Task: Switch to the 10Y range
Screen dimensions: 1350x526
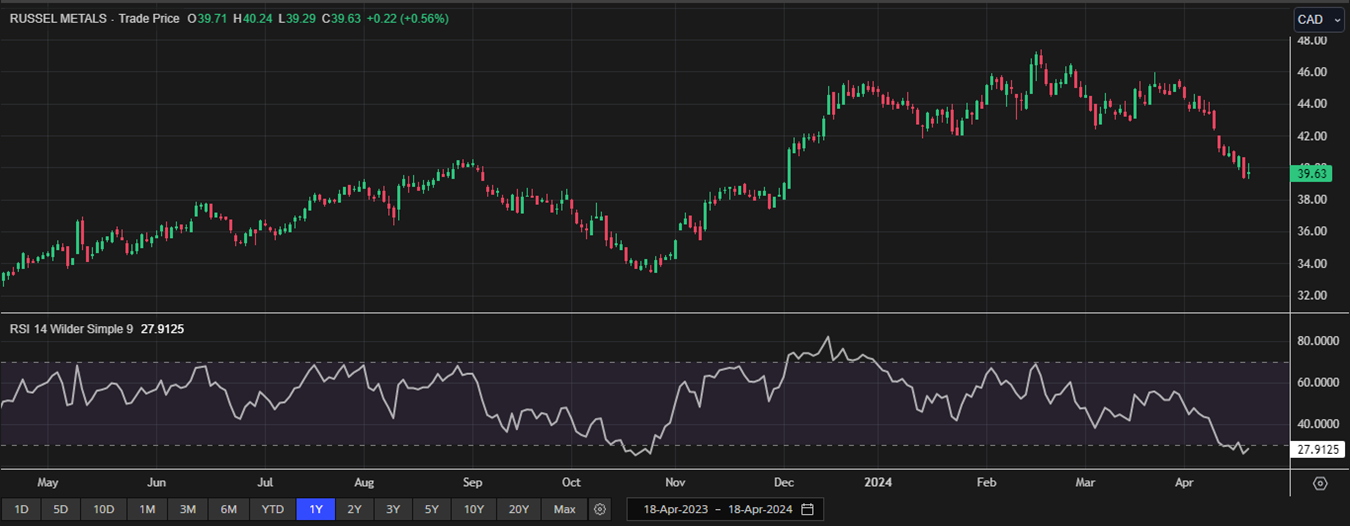Action: (x=473, y=509)
